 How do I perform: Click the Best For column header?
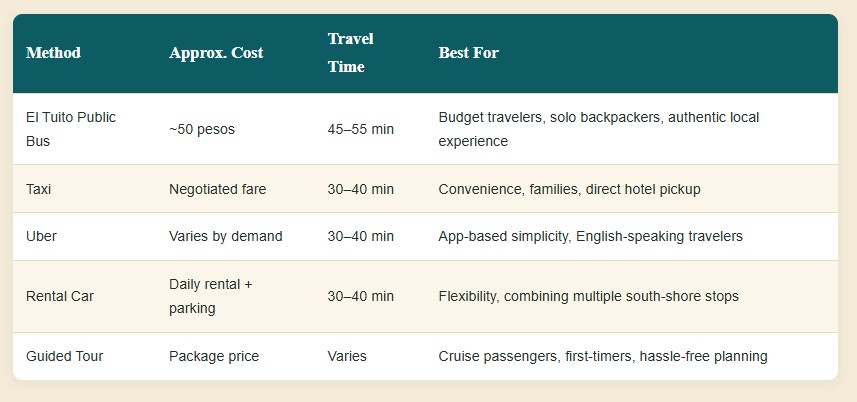468,53
